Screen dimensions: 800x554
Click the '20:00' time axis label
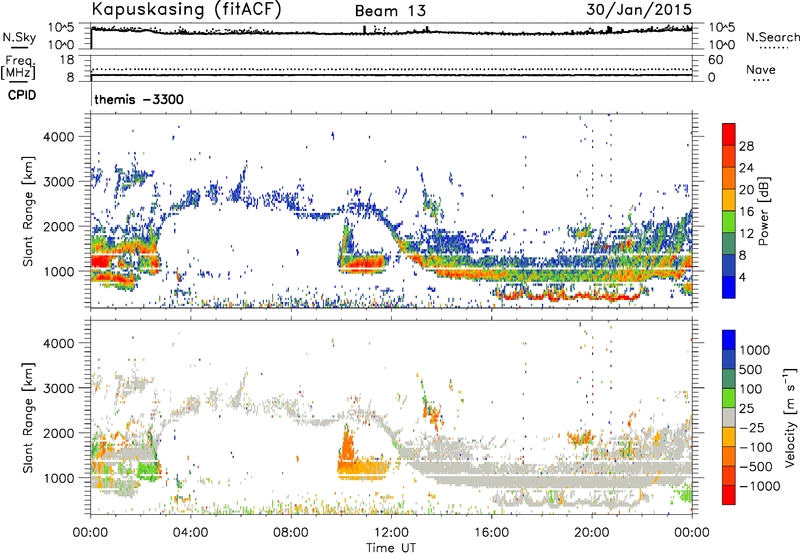[x=592, y=533]
